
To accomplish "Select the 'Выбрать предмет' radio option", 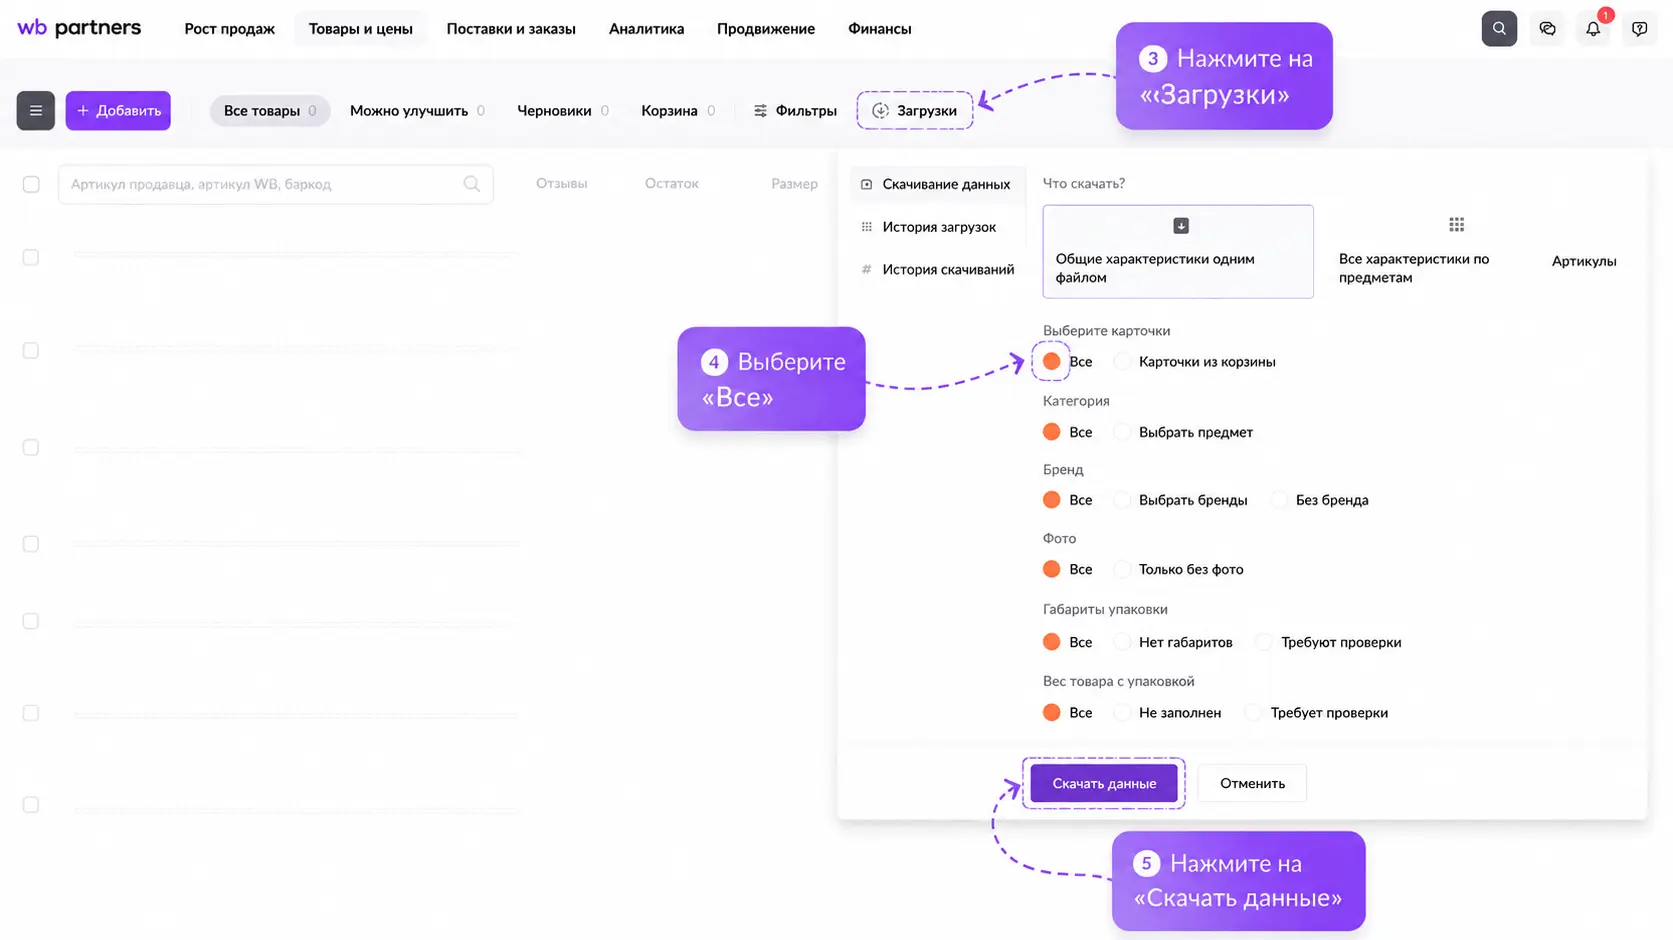I will coord(1123,432).
